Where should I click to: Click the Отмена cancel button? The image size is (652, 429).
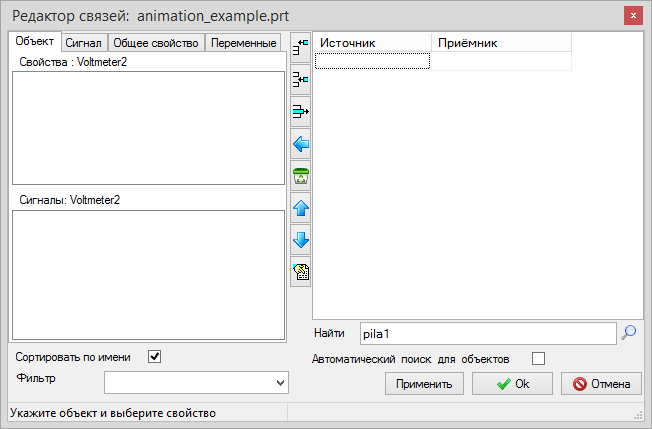coord(601,383)
